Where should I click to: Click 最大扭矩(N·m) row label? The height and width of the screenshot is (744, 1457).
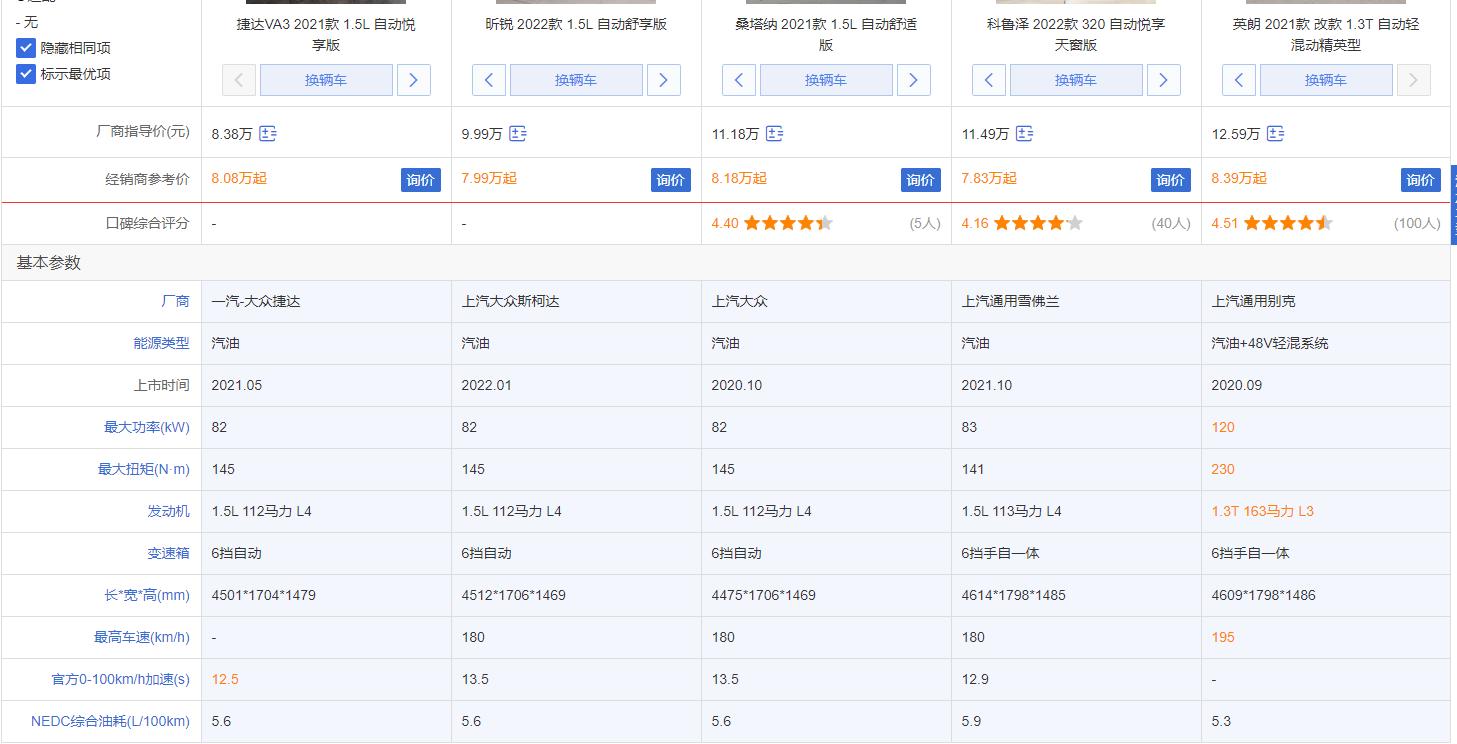(x=144, y=469)
